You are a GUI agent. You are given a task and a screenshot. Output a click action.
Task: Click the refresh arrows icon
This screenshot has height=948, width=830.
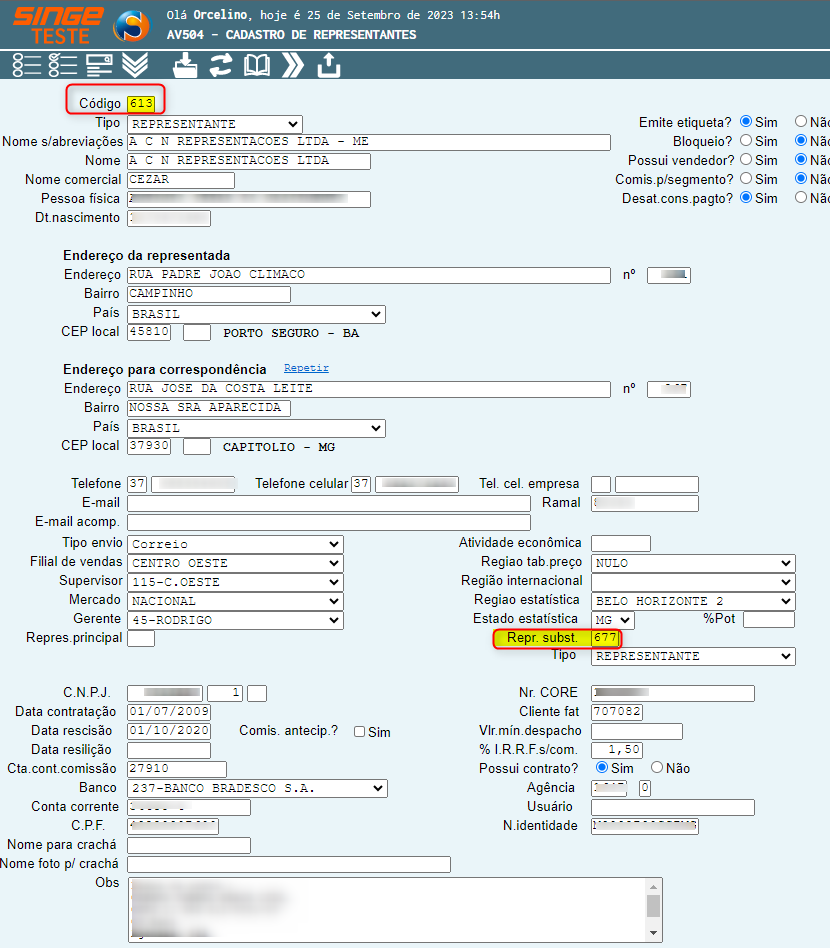pyautogui.click(x=221, y=66)
